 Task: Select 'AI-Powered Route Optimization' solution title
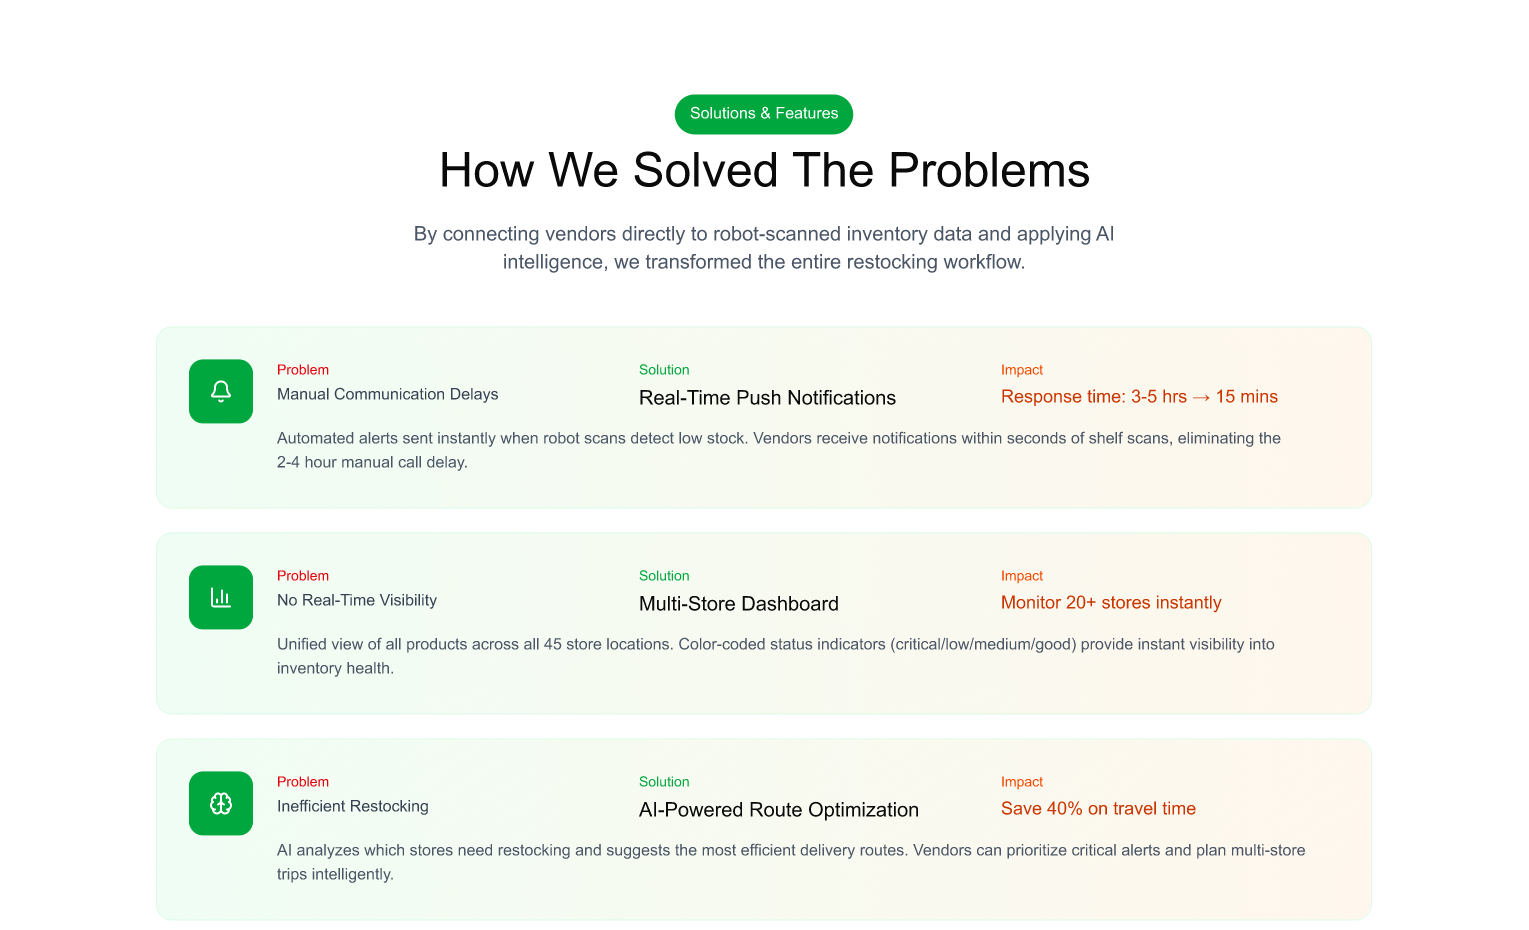tap(778, 810)
